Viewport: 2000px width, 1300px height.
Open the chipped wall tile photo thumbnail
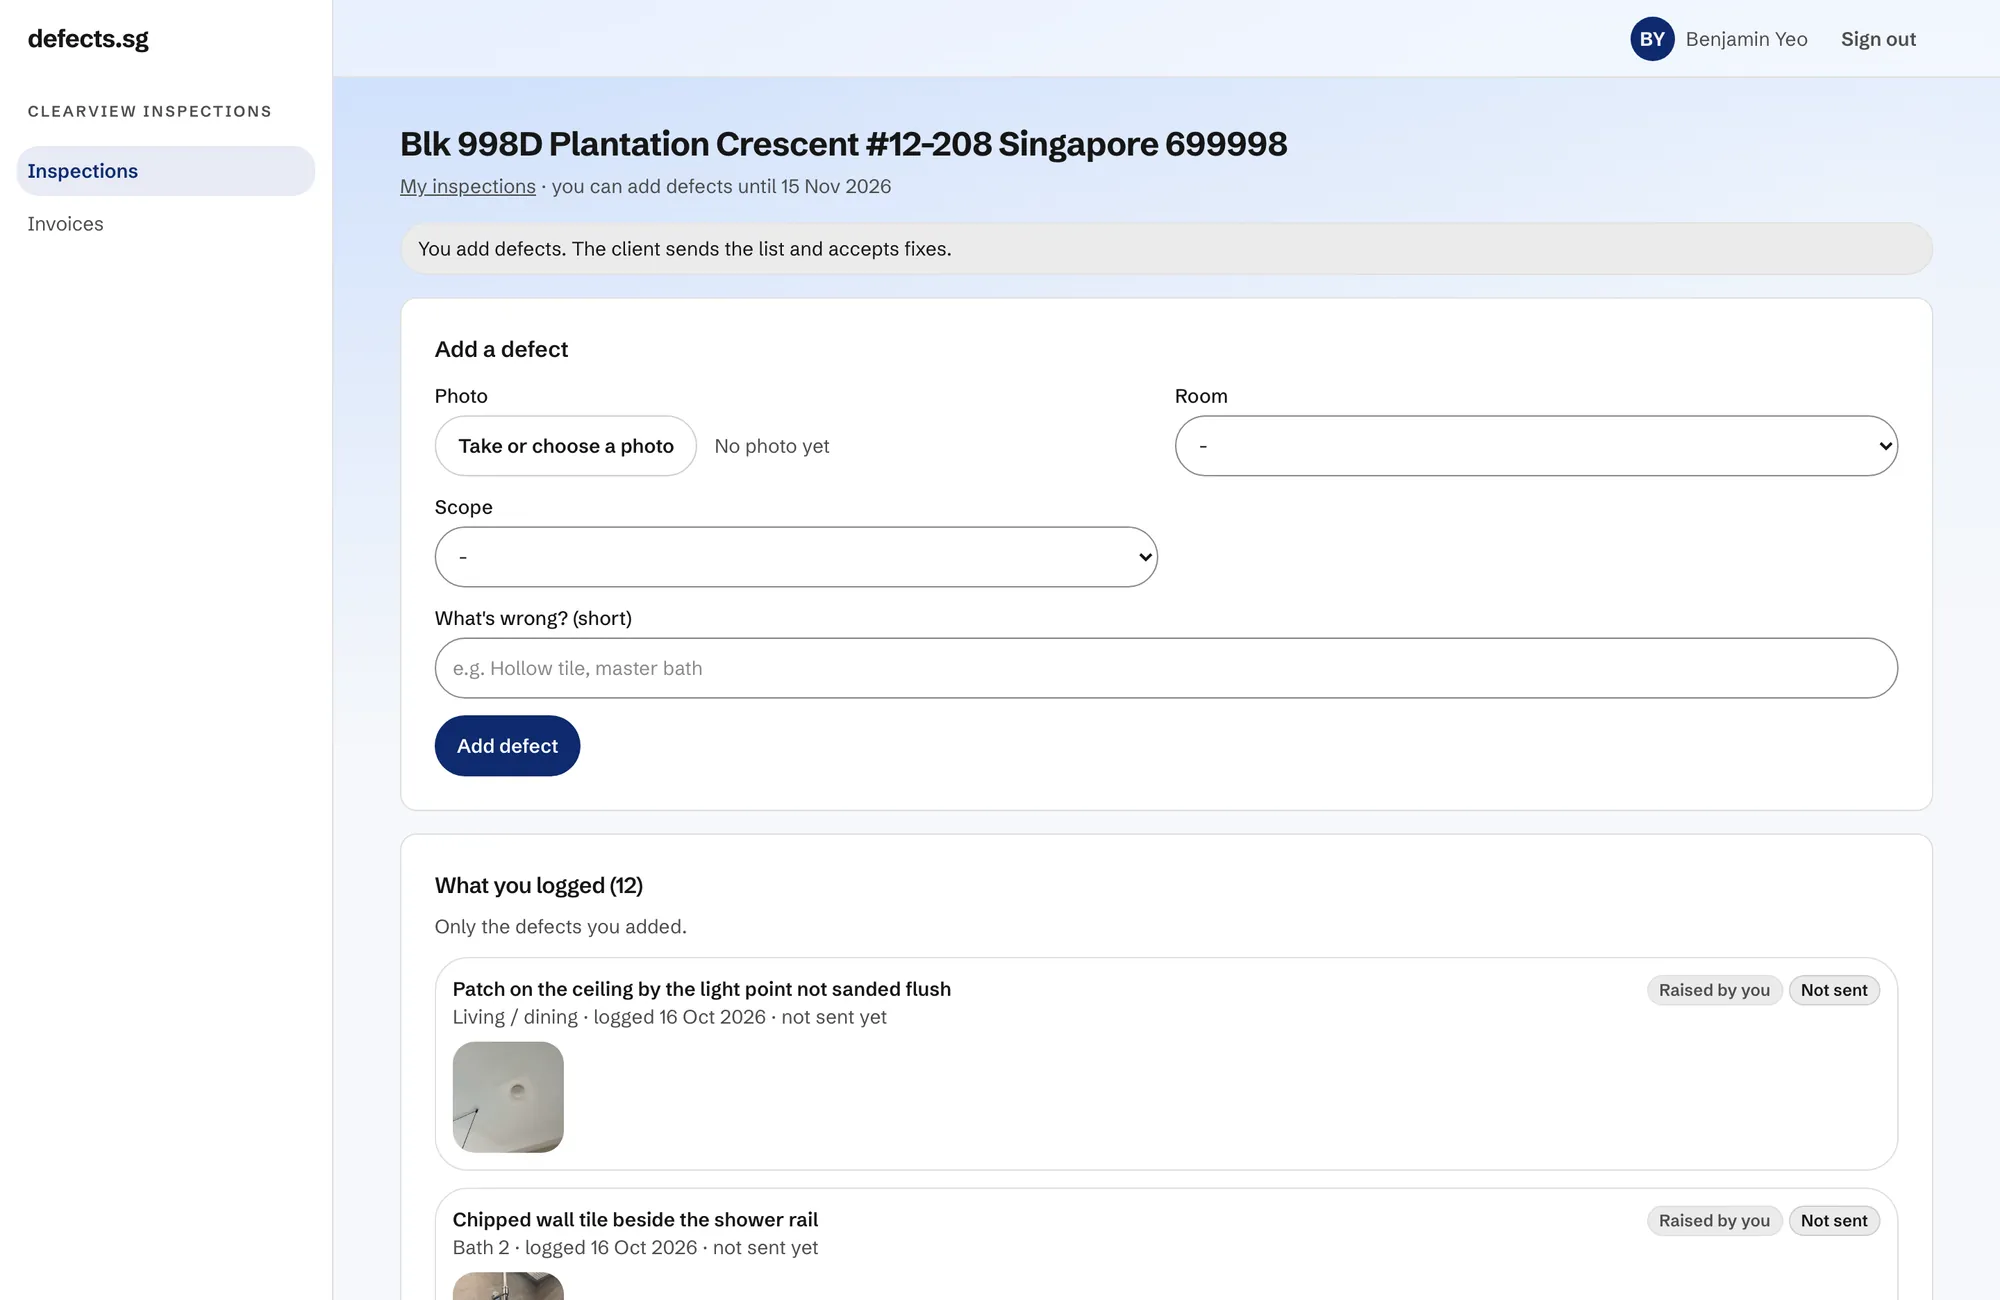(x=508, y=1286)
